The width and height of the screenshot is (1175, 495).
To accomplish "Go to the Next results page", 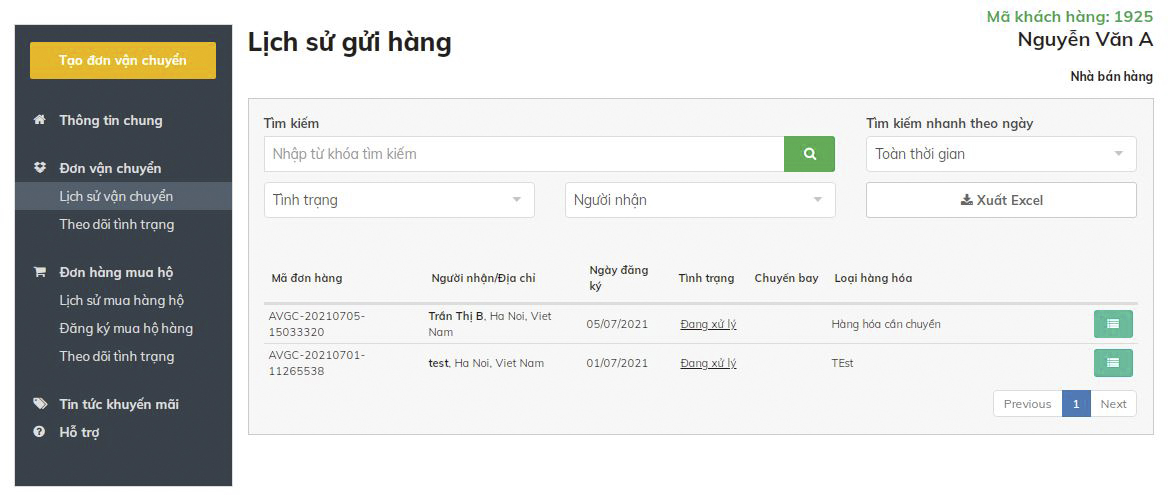I will 1113,404.
